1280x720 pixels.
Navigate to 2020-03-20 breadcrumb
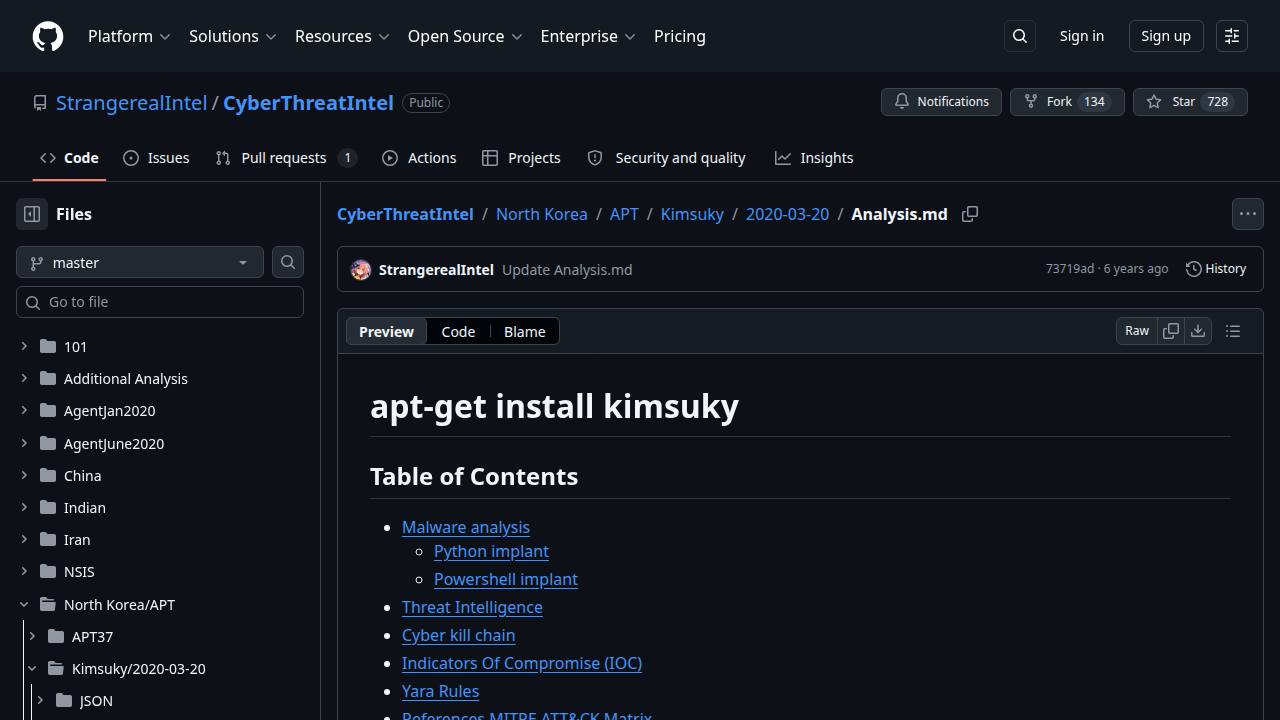(787, 214)
